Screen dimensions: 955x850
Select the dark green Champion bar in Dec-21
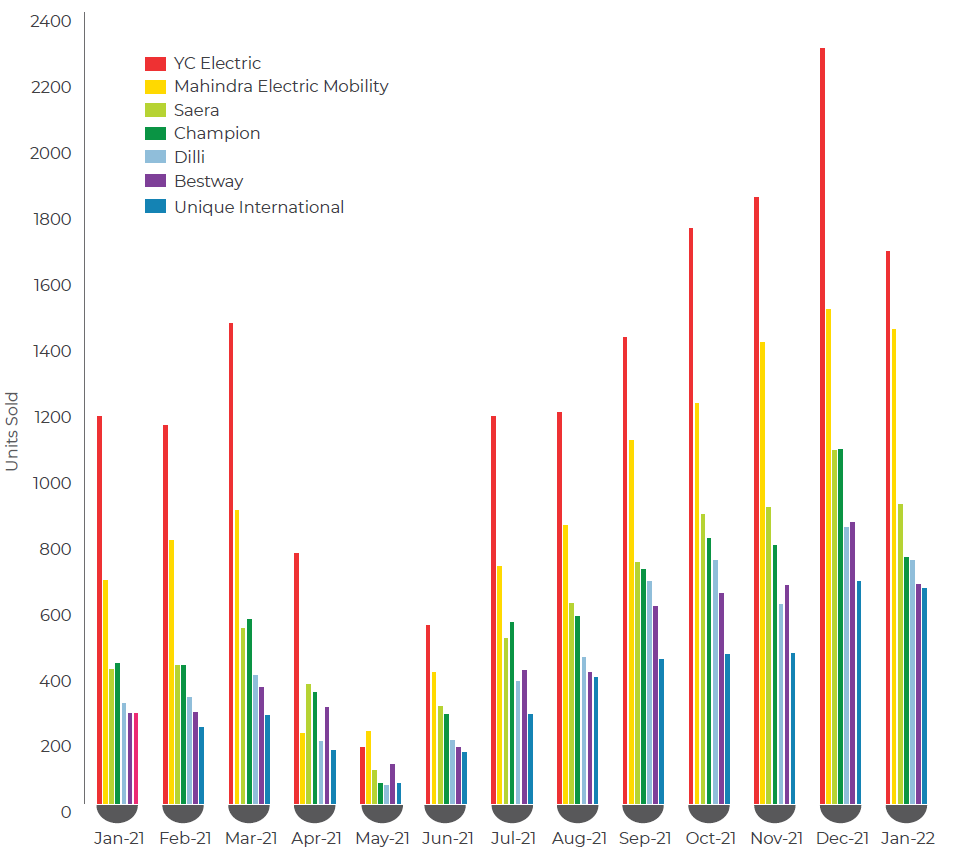(x=840, y=626)
